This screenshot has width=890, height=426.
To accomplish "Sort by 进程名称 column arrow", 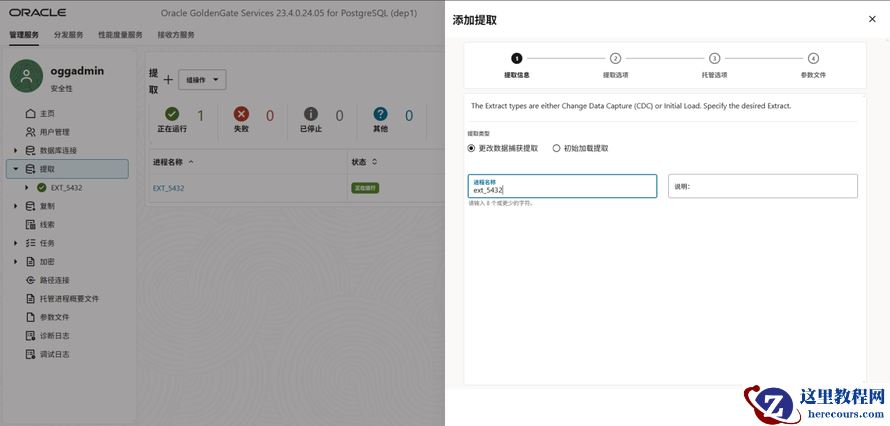I will click(191, 162).
